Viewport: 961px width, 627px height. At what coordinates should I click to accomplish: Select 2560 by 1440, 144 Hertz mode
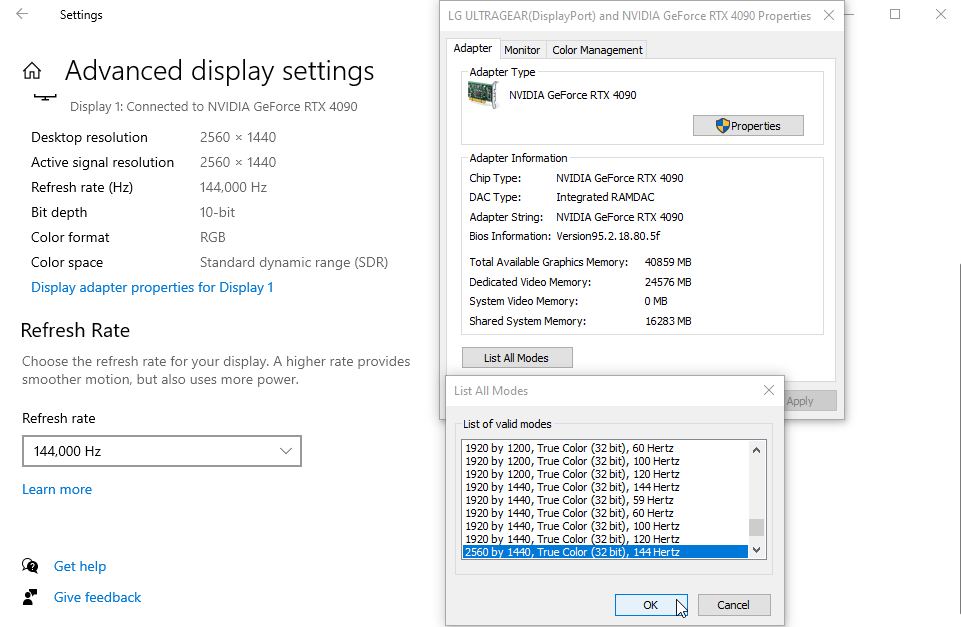click(x=605, y=552)
